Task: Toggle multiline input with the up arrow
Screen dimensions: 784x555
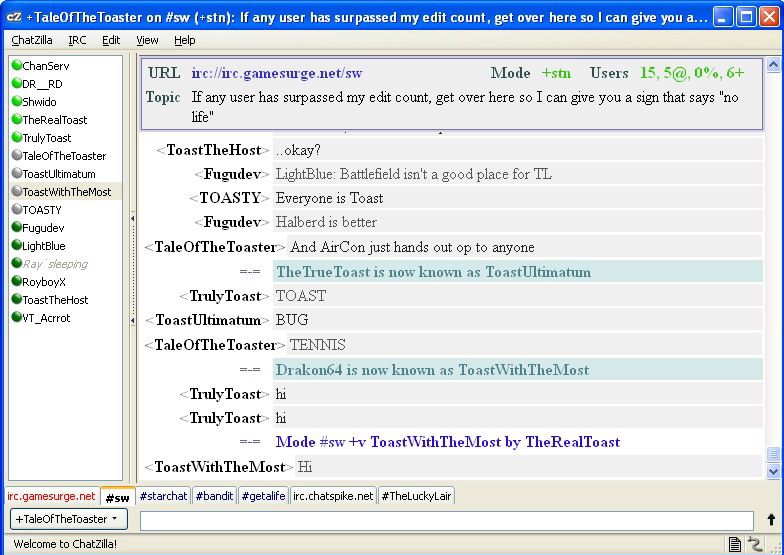Action: [x=771, y=520]
